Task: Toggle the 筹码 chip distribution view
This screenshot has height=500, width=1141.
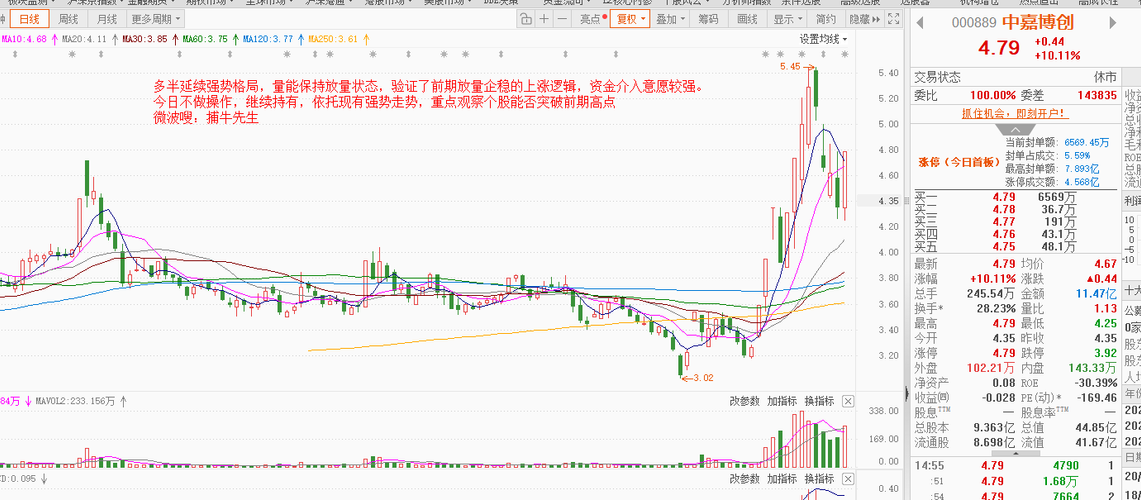Action: coord(708,20)
